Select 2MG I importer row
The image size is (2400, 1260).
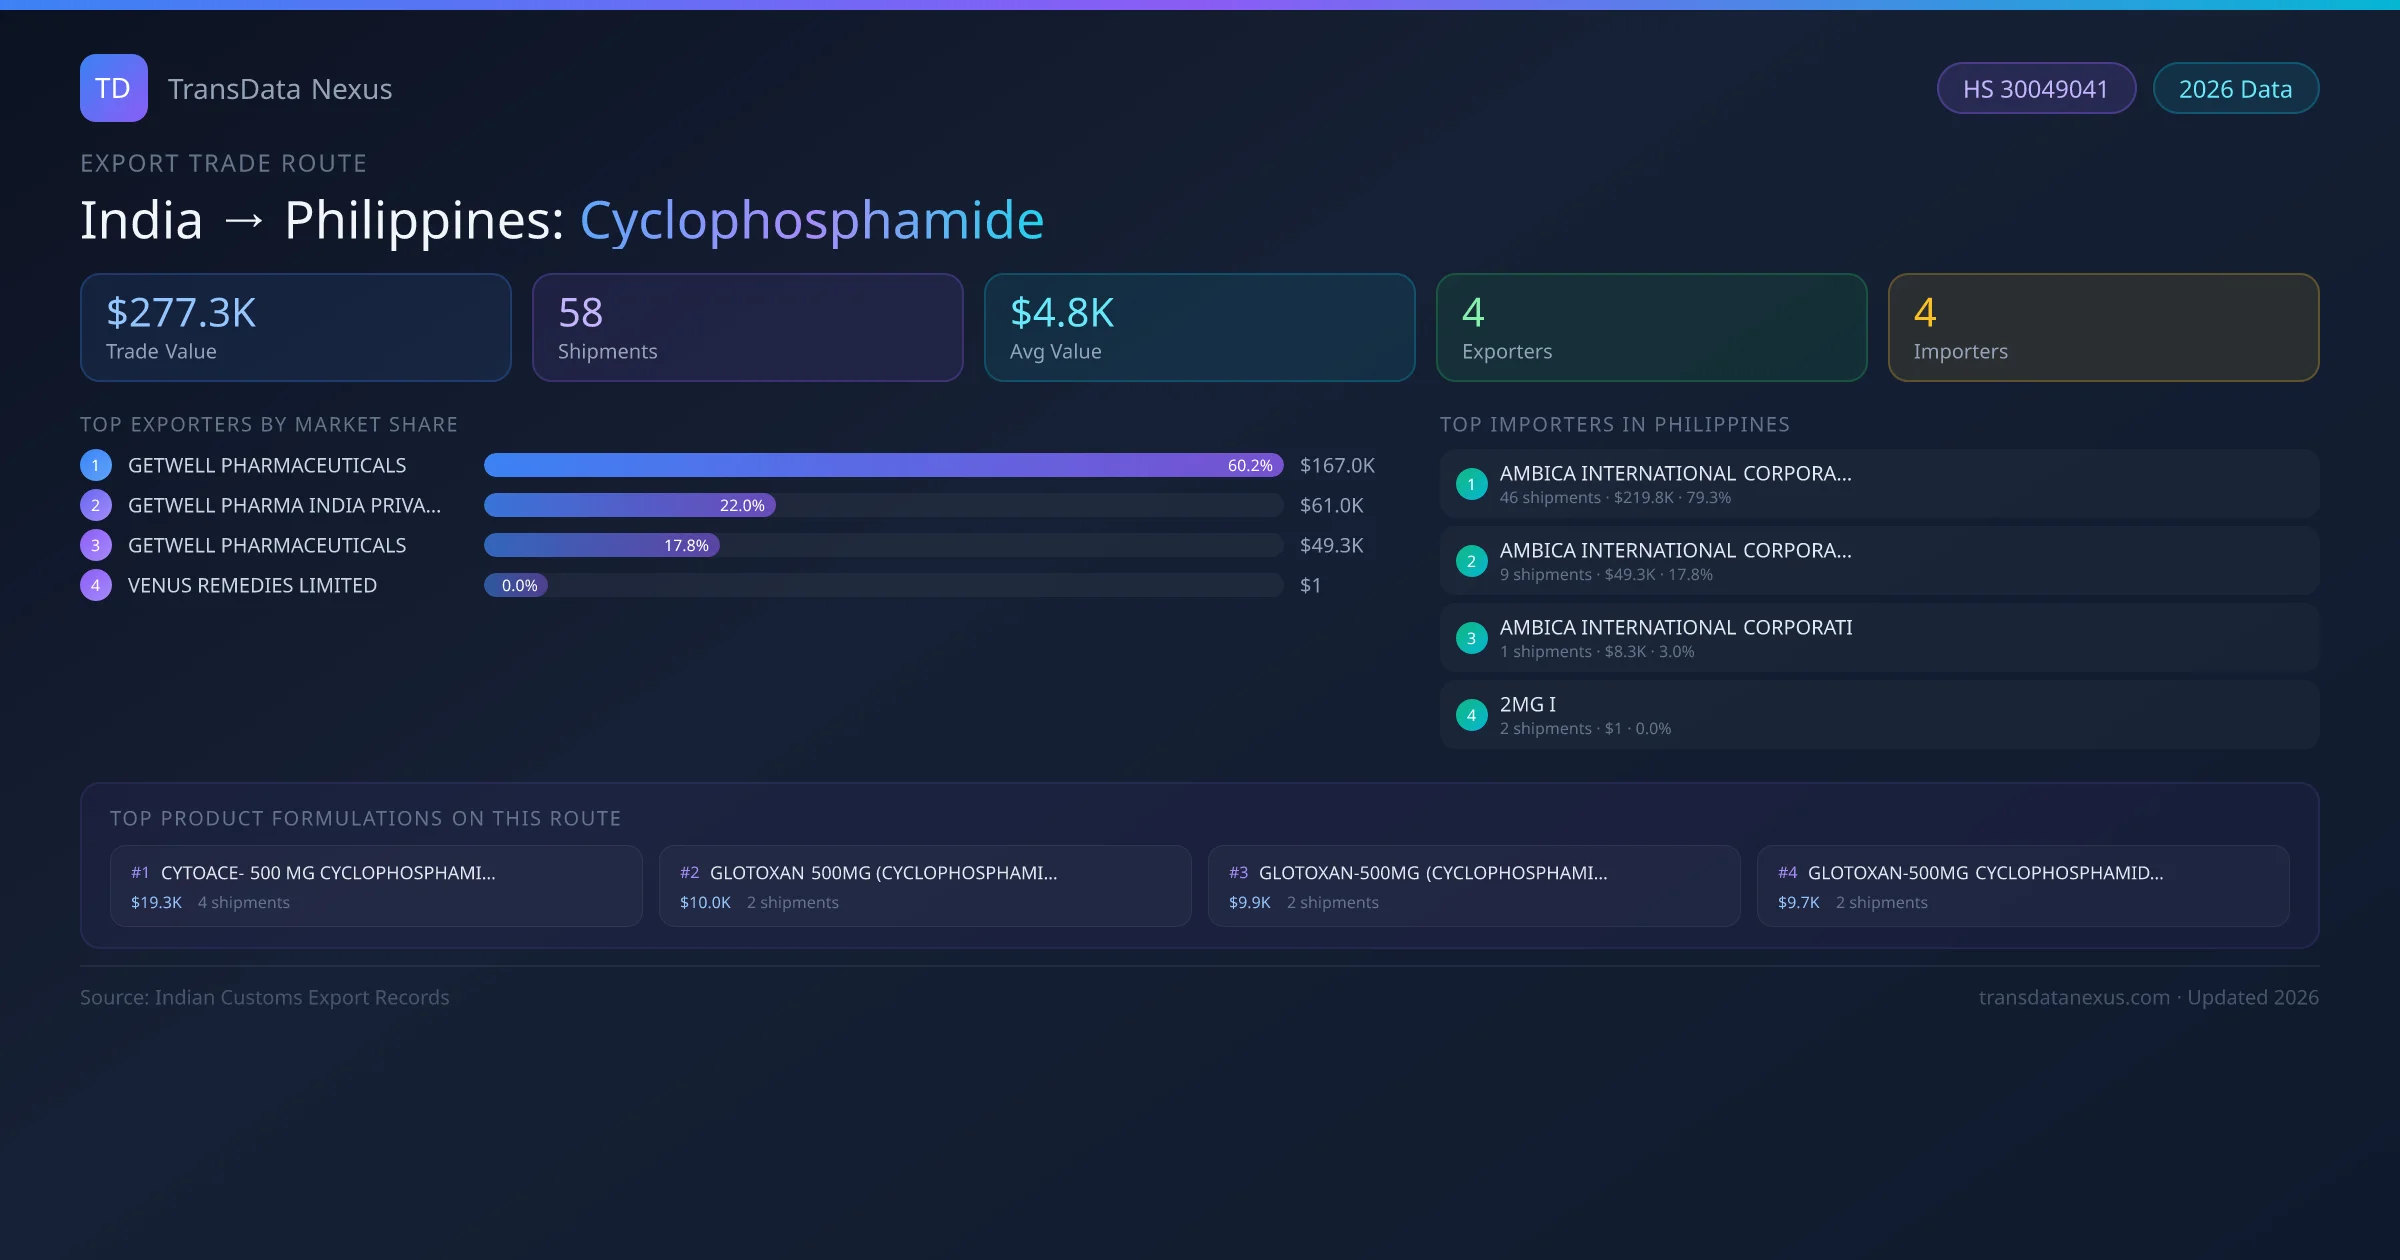coord(1878,715)
